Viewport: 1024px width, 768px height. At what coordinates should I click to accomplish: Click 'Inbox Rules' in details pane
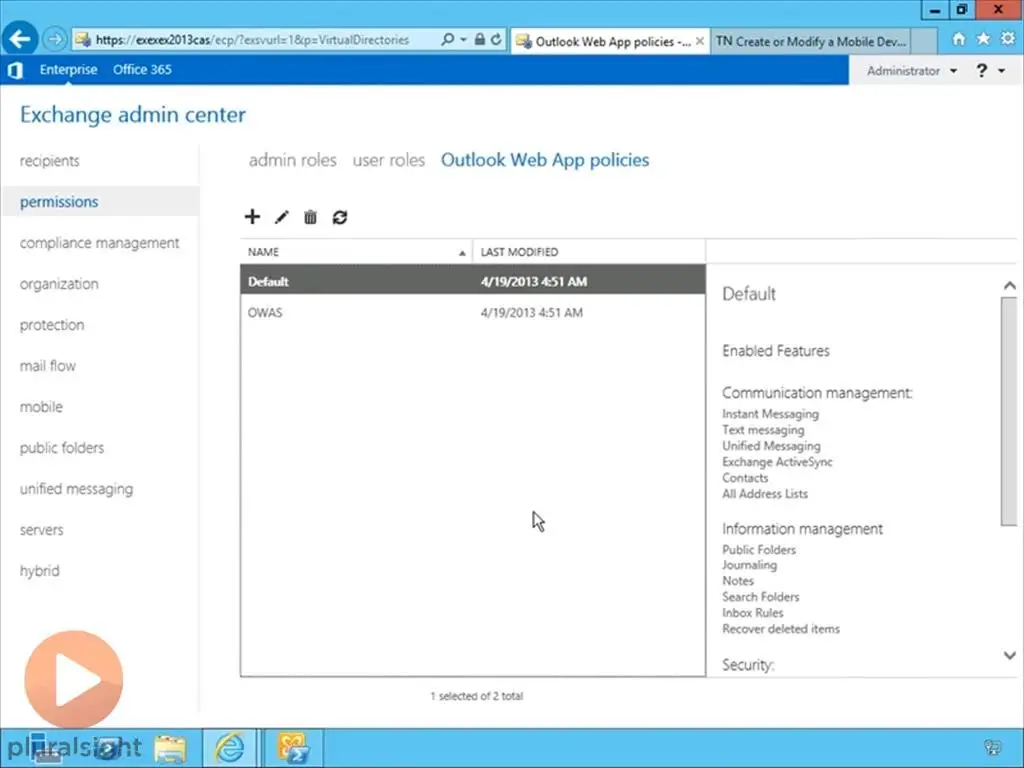click(752, 613)
